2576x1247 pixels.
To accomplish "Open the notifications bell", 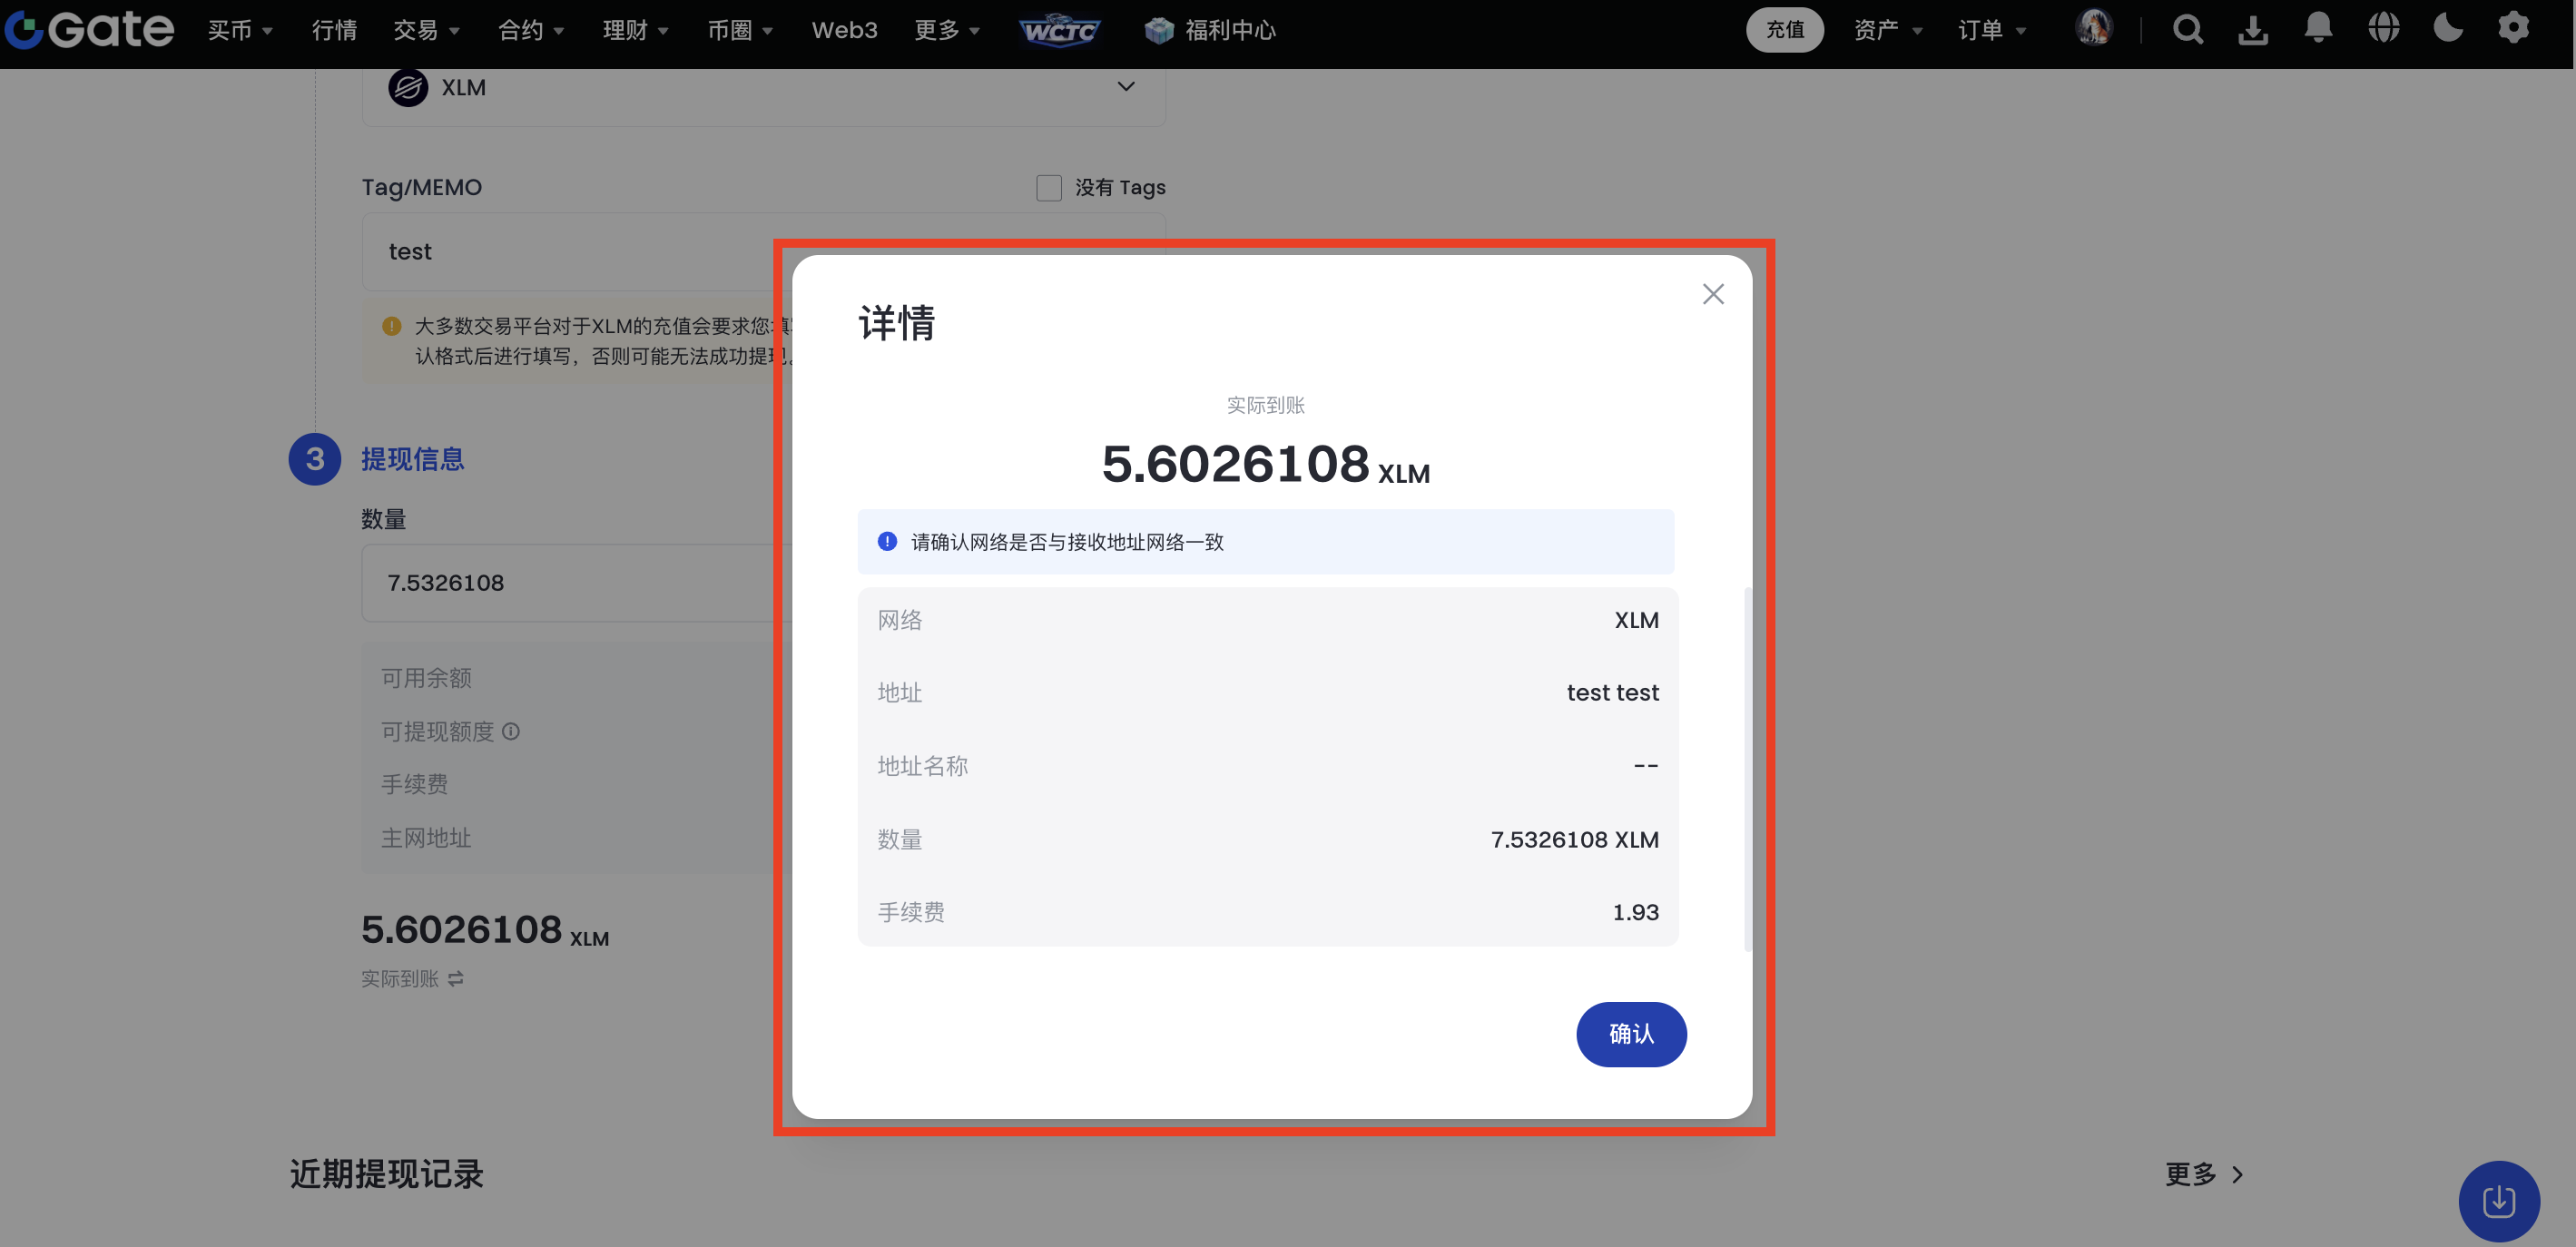I will (2317, 28).
